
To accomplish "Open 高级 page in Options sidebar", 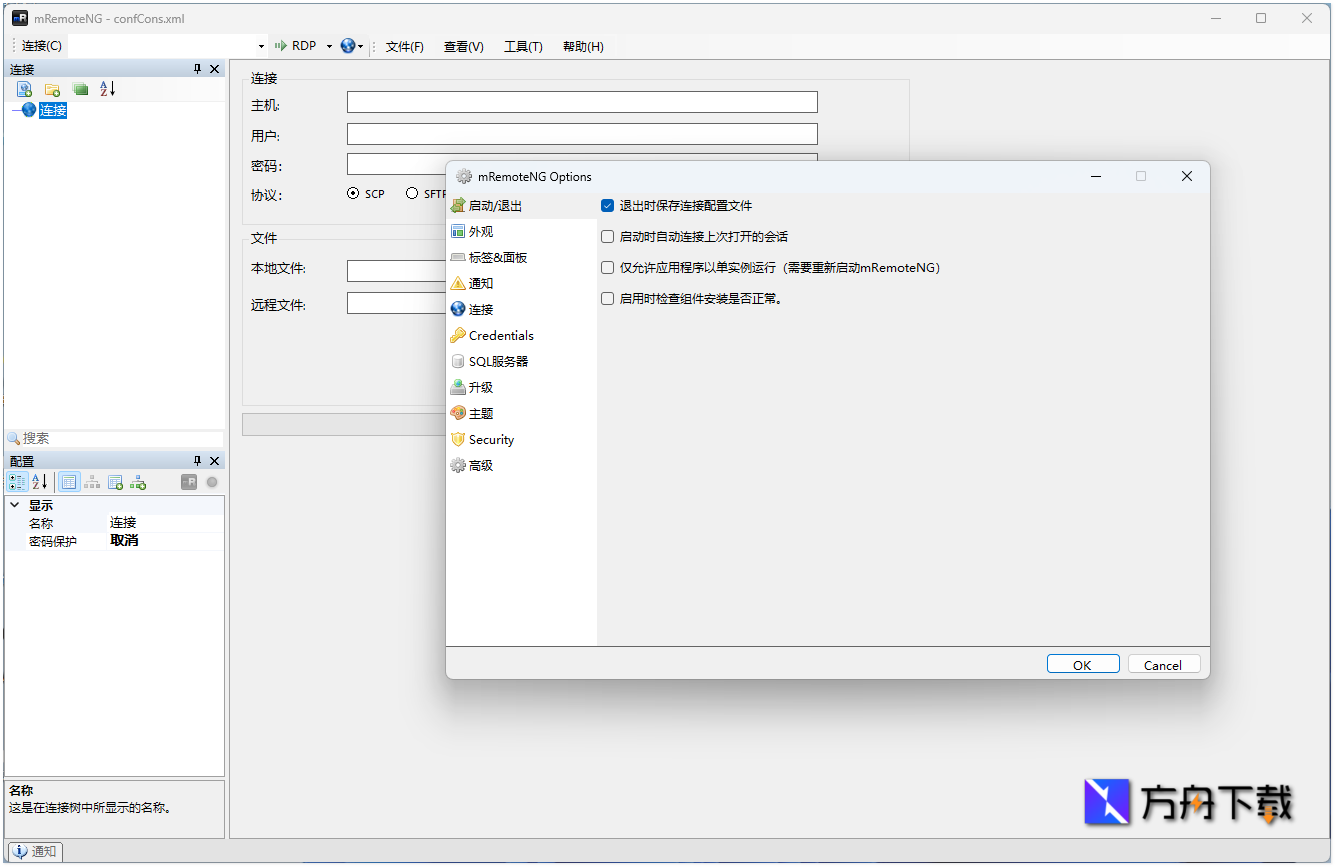I will [x=521, y=466].
